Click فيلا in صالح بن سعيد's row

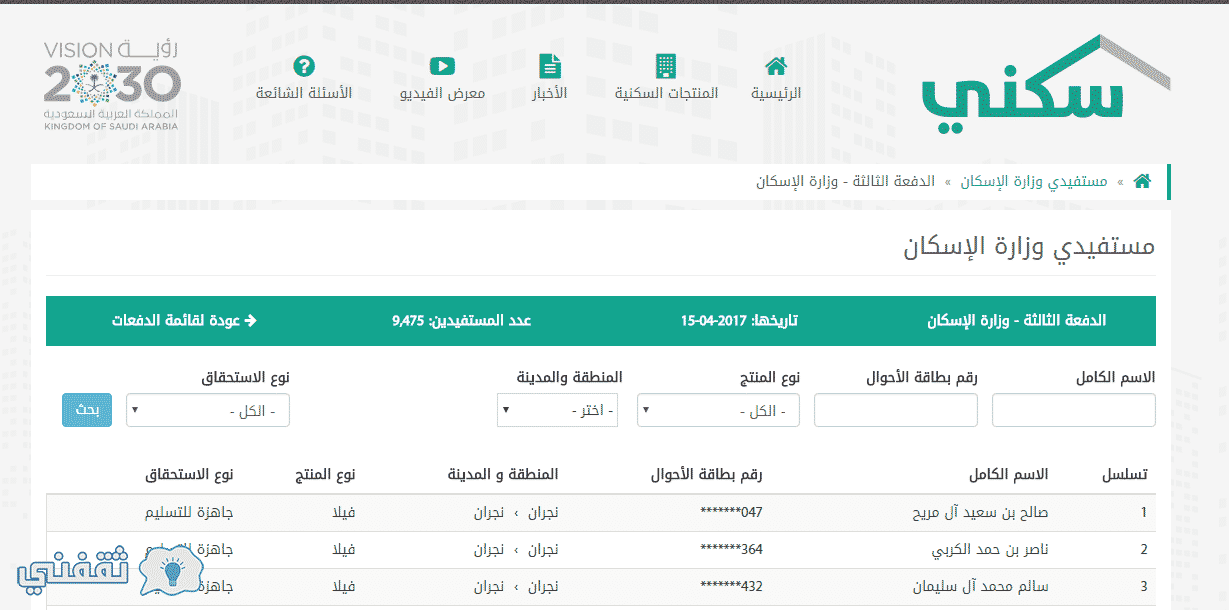343,512
